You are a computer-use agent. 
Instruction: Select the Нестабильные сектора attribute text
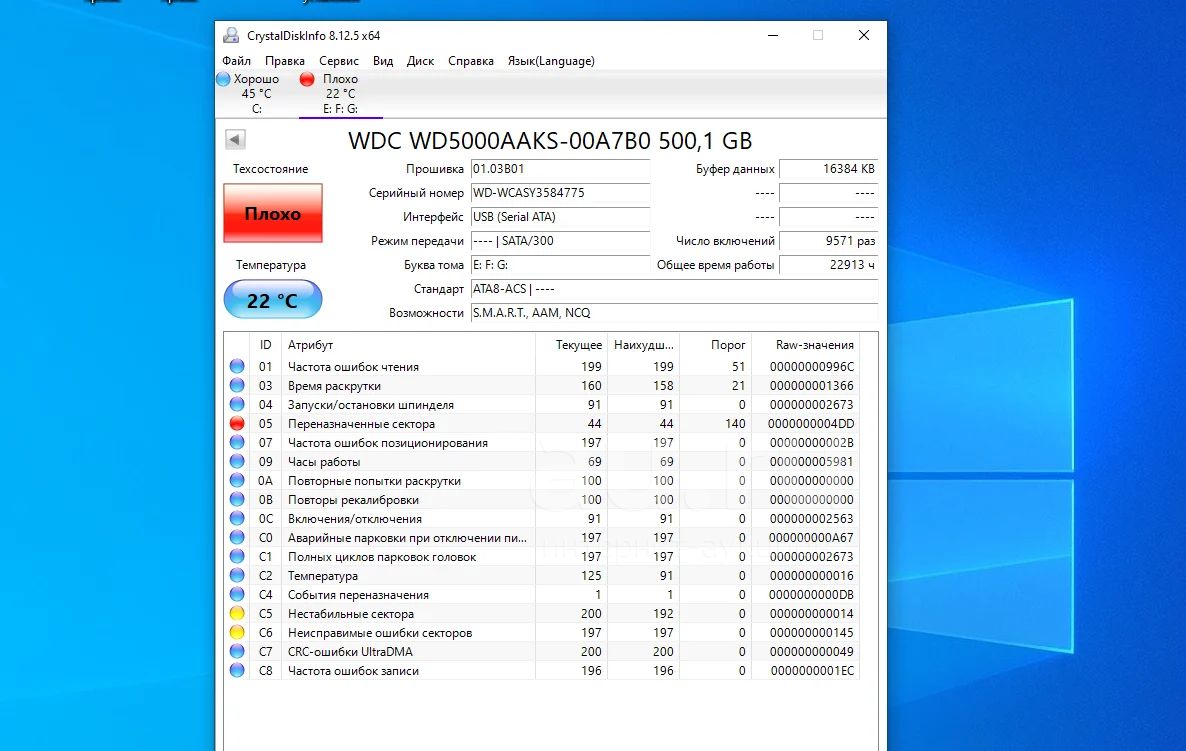351,614
